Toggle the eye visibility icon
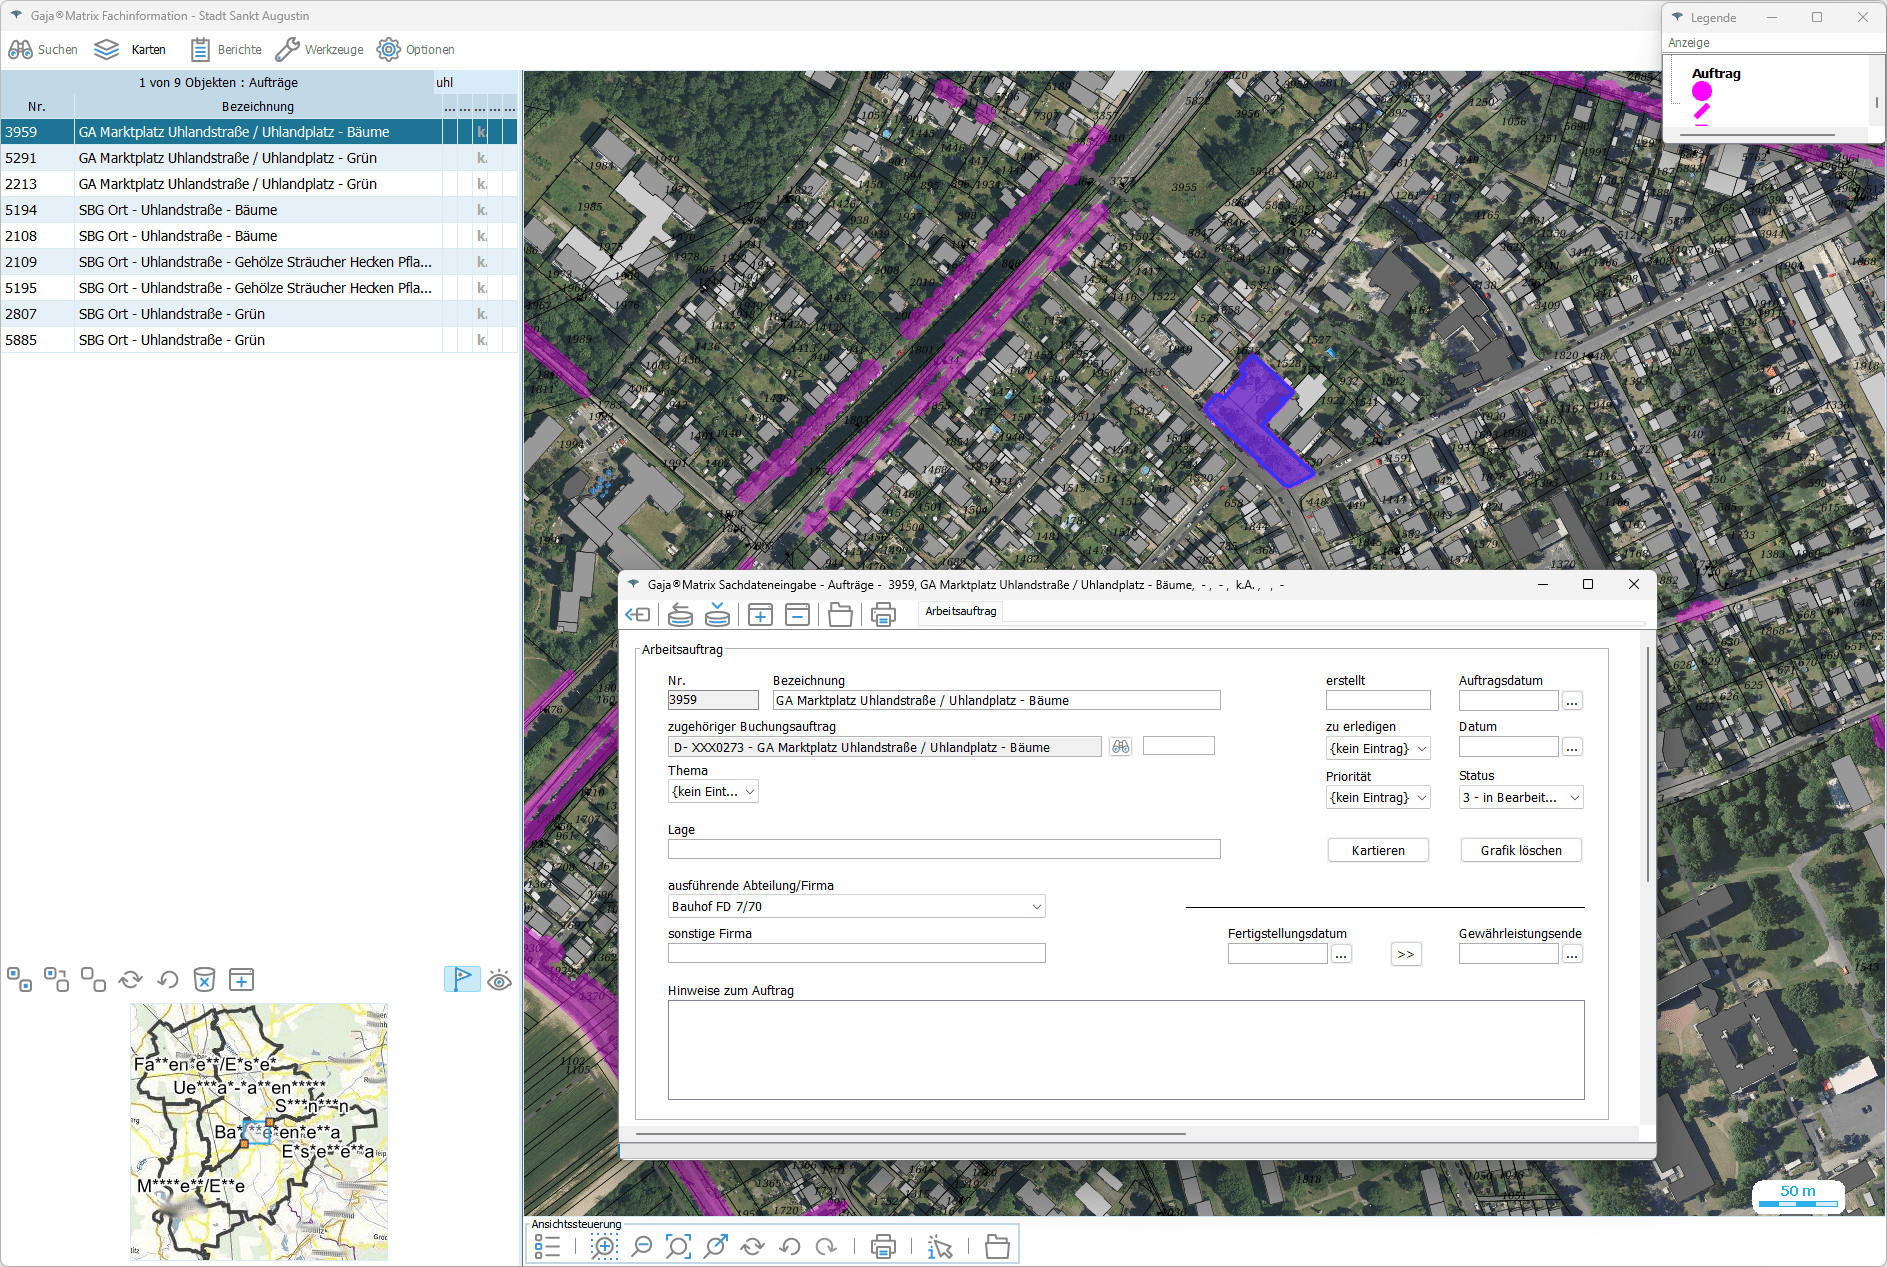The height and width of the screenshot is (1267, 1887). coord(499,980)
